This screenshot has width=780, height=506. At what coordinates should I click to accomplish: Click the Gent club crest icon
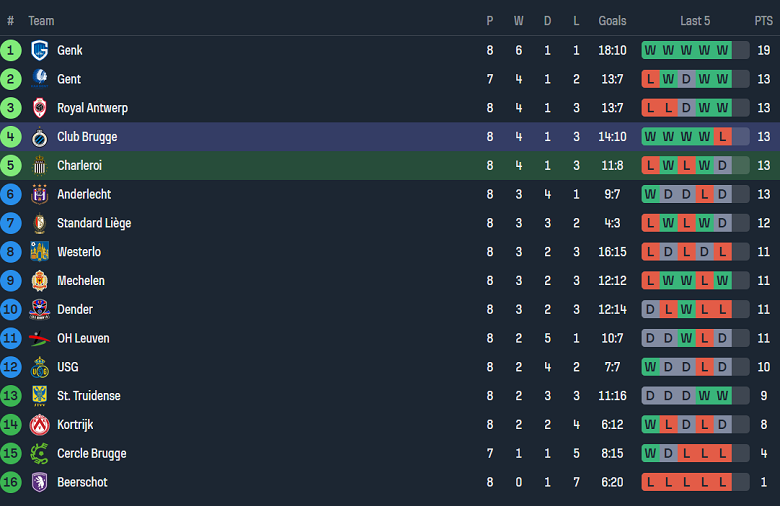coord(40,79)
